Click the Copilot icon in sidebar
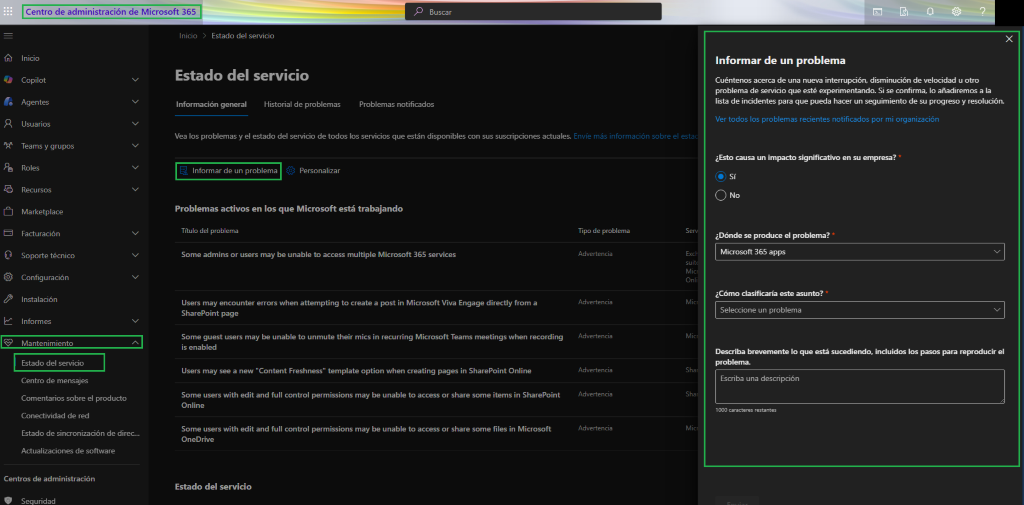The height and width of the screenshot is (505, 1024). tap(8, 80)
